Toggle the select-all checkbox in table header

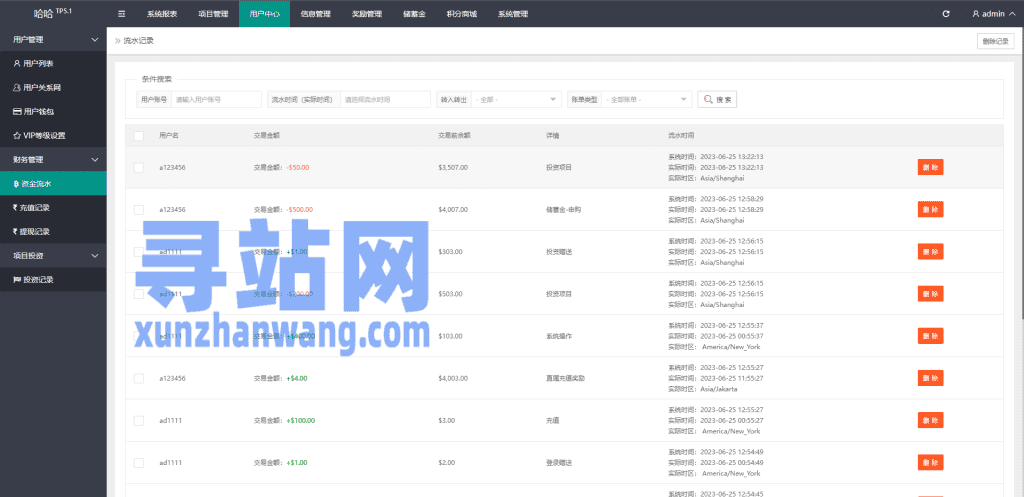pos(138,136)
